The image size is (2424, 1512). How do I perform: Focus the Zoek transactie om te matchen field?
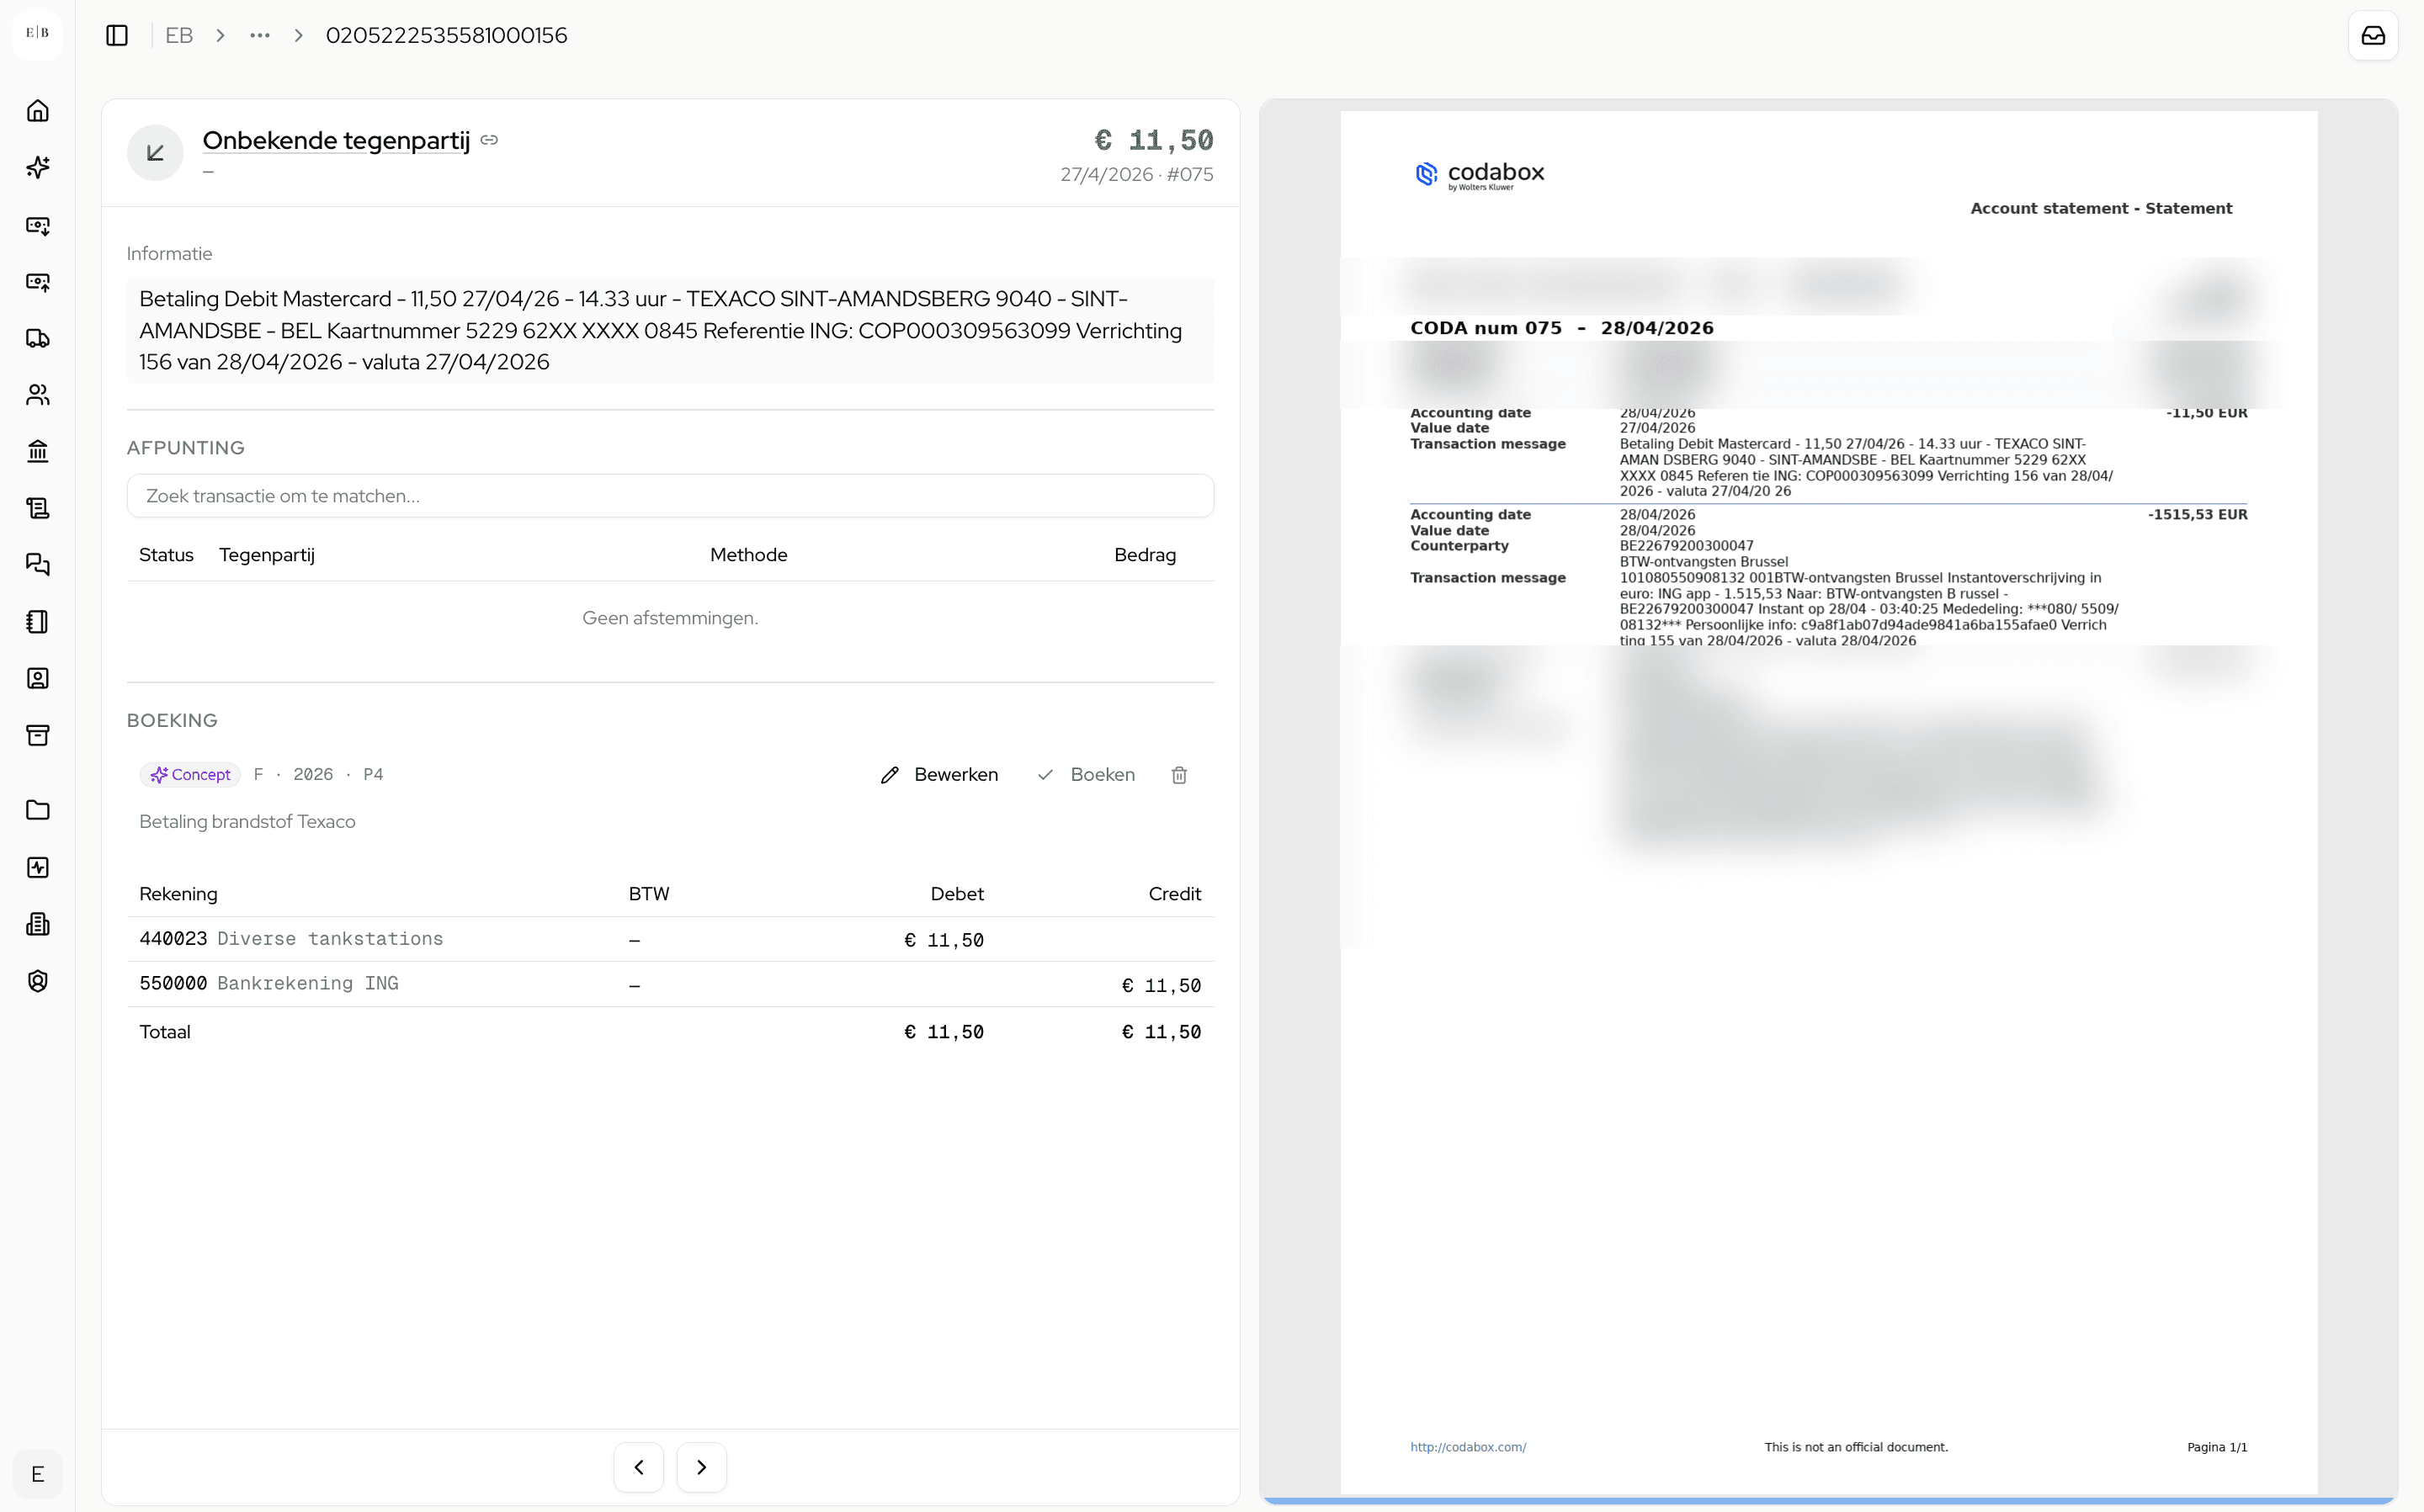[670, 496]
